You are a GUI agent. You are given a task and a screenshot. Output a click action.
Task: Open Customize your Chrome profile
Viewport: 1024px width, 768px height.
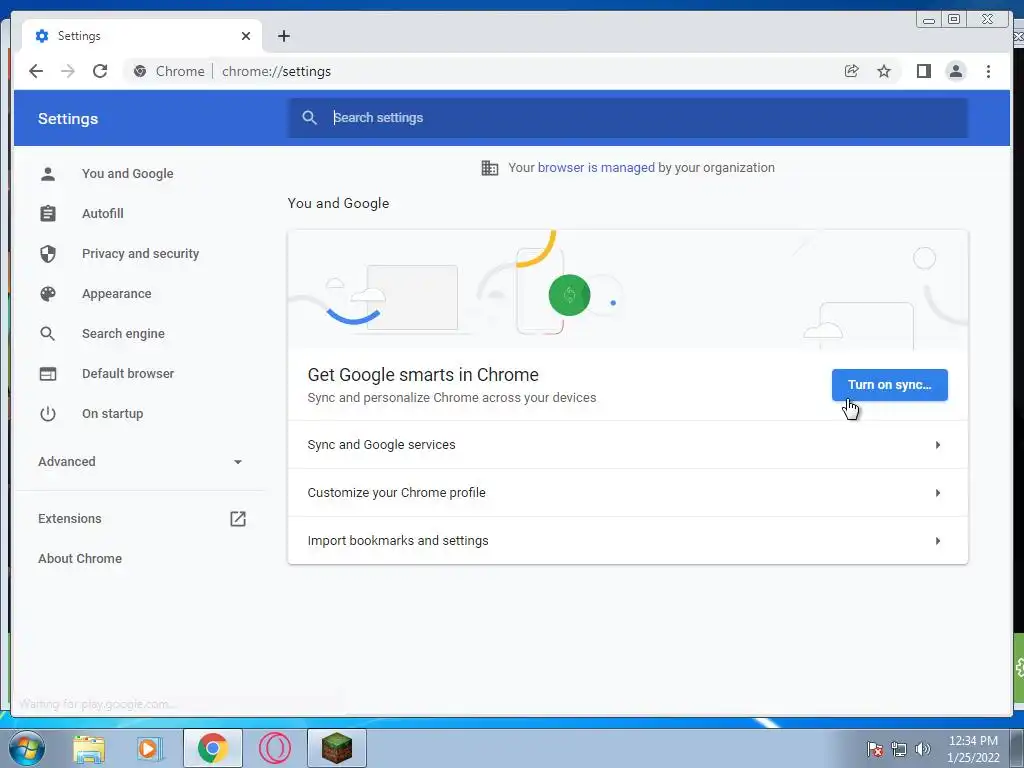[628, 492]
